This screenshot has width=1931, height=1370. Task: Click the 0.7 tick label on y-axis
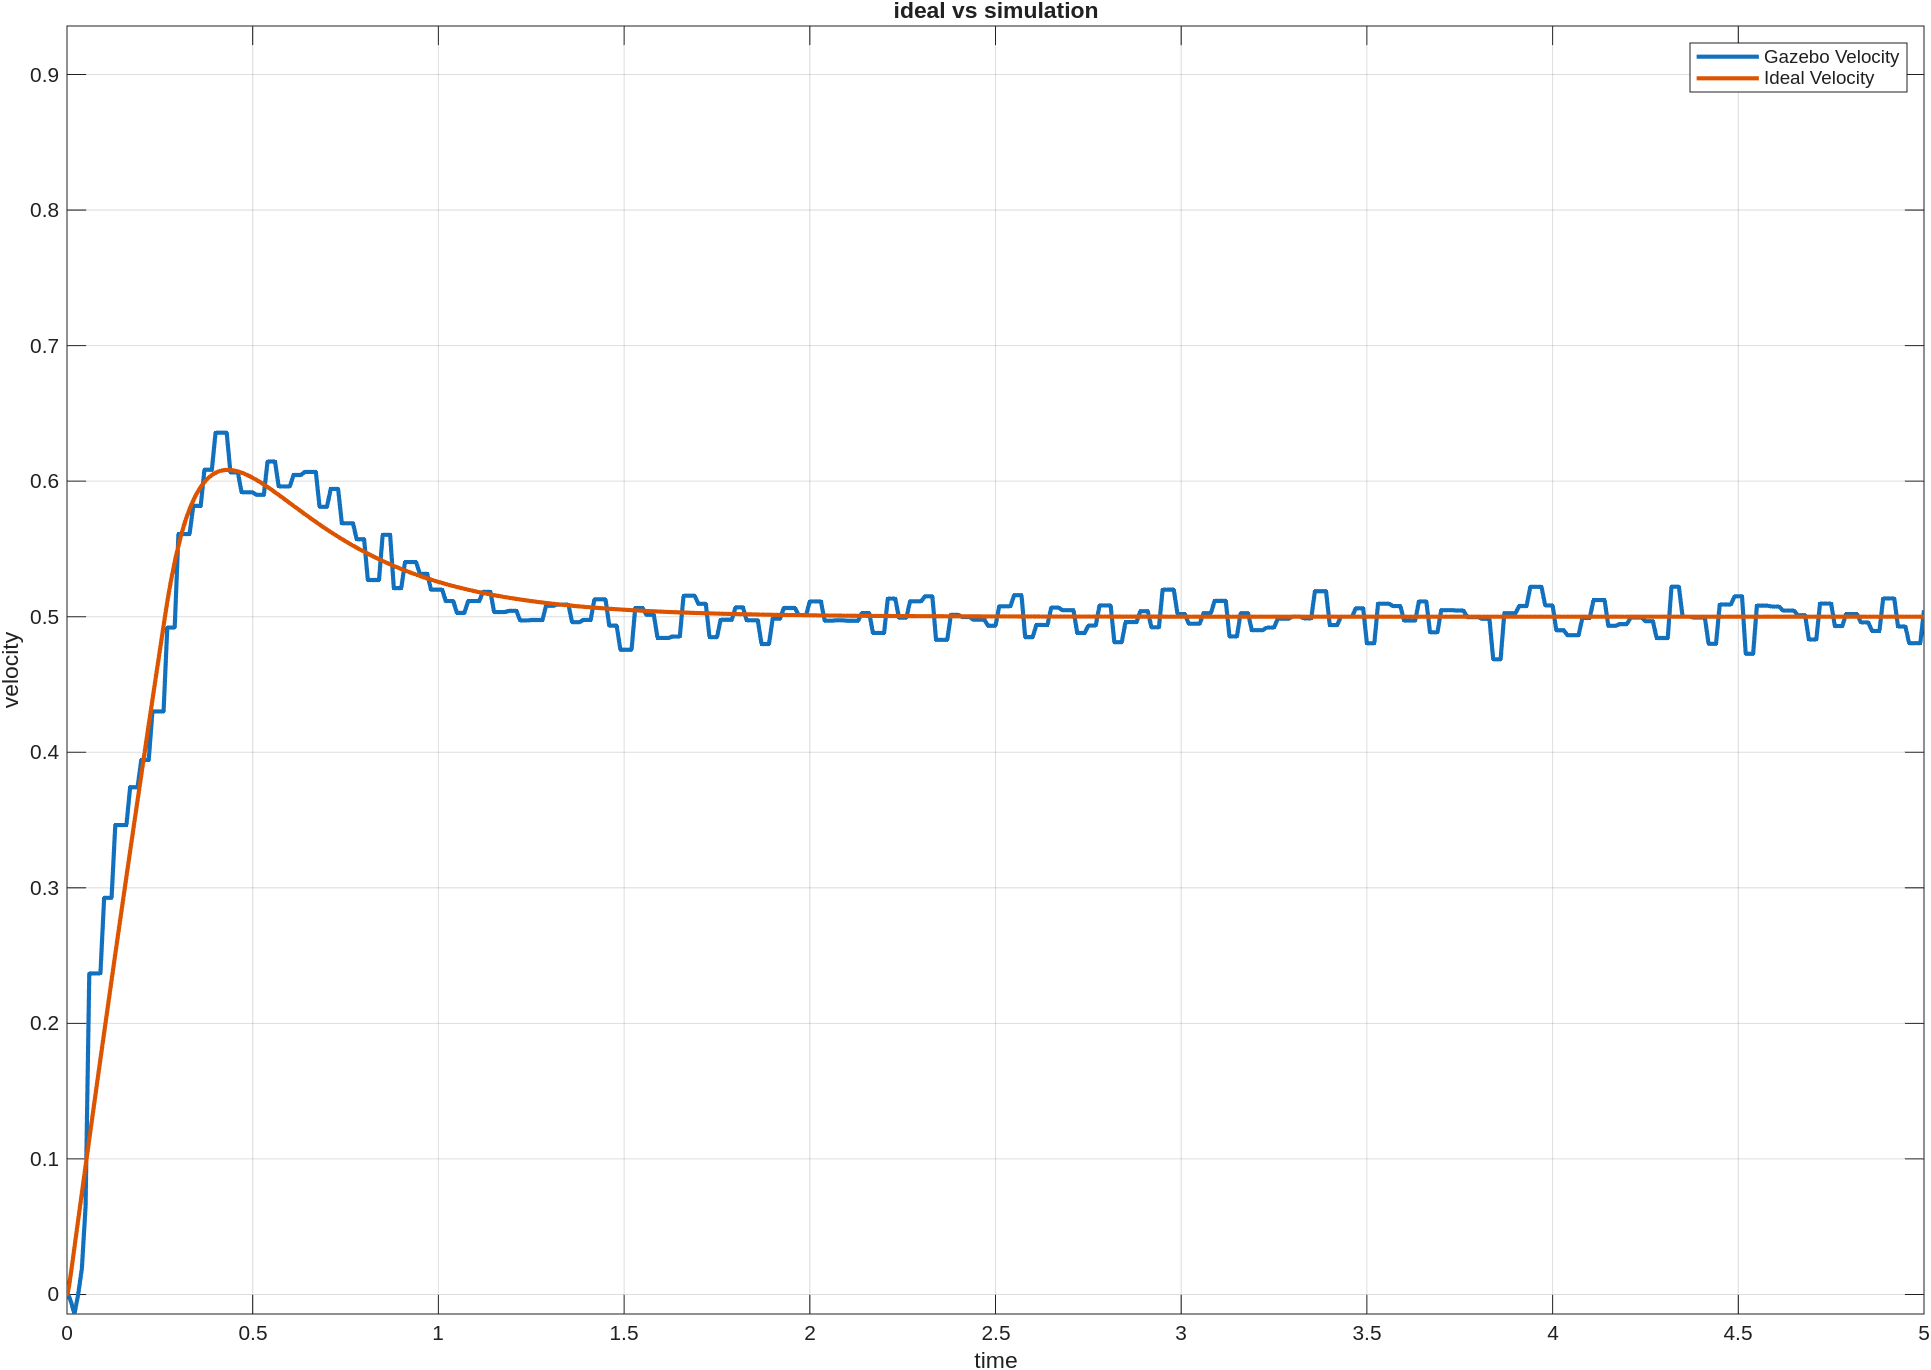click(44, 346)
